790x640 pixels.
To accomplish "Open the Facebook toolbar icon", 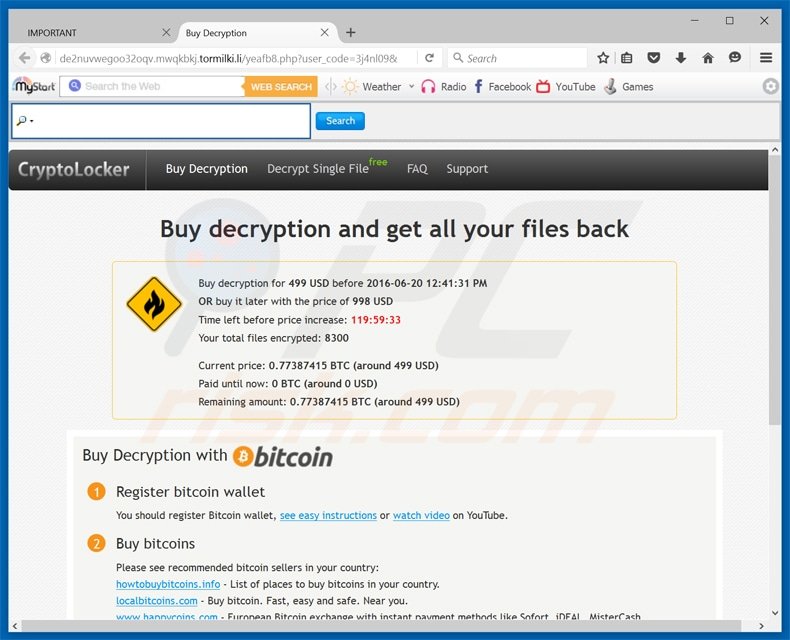I will click(x=478, y=87).
